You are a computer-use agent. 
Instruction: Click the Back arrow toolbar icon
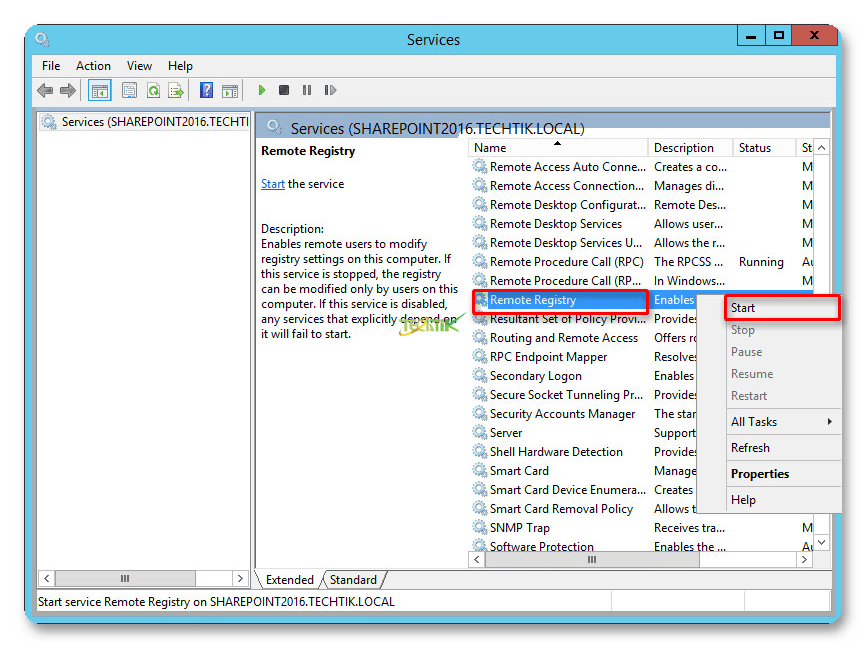(45, 91)
